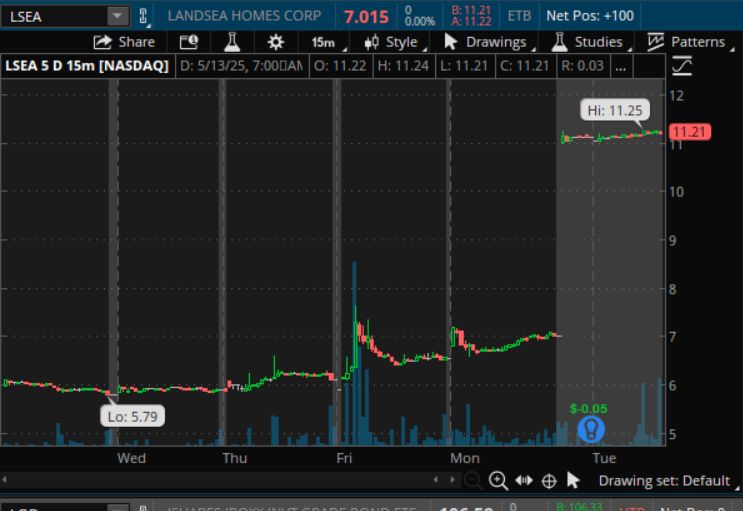This screenshot has height=511, width=743.
Task: Click the scroll left arrow at bar start
Action: pos(5,480)
